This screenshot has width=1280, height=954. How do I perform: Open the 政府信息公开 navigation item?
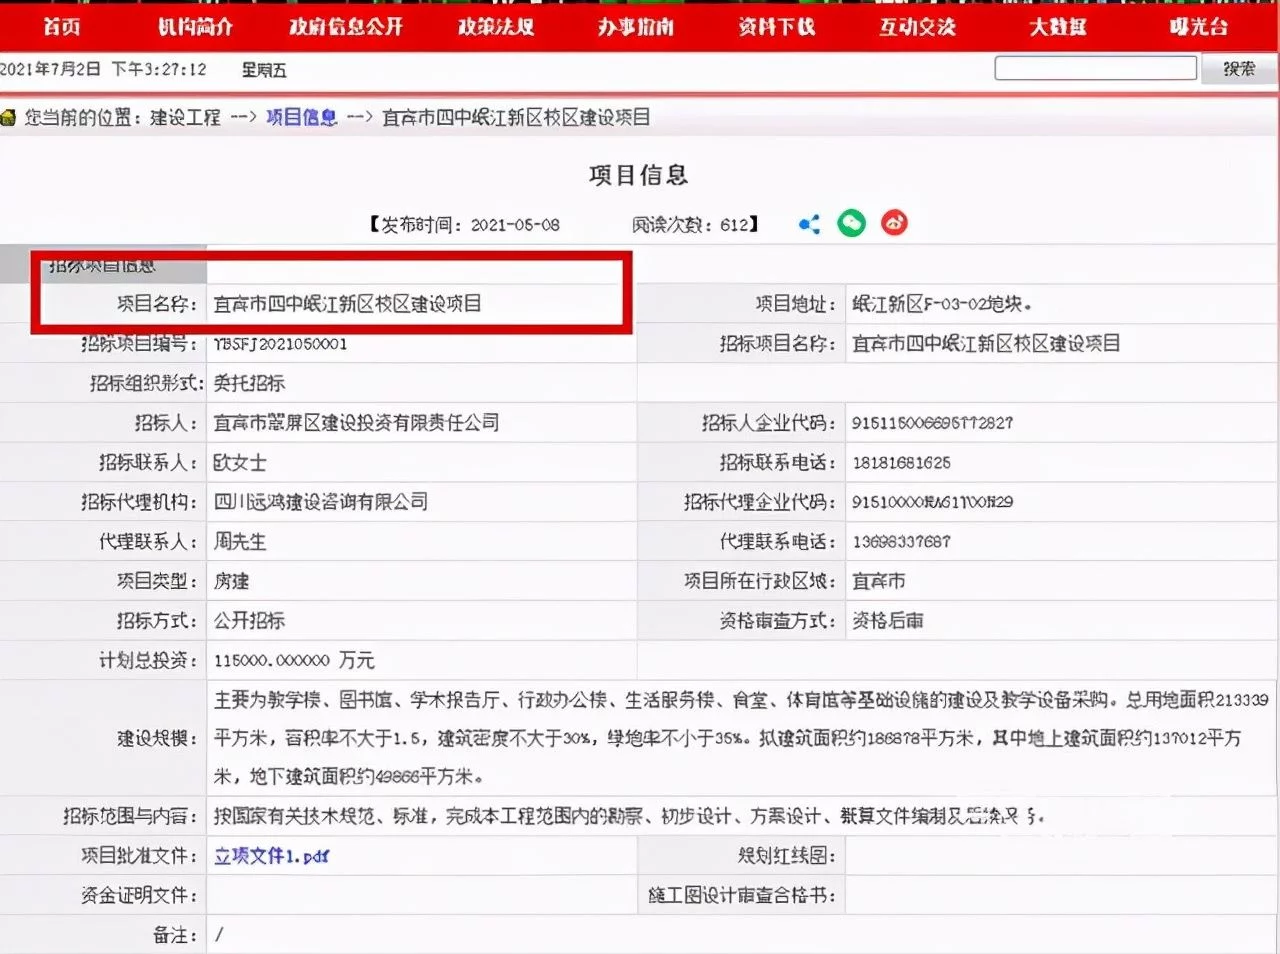click(346, 27)
